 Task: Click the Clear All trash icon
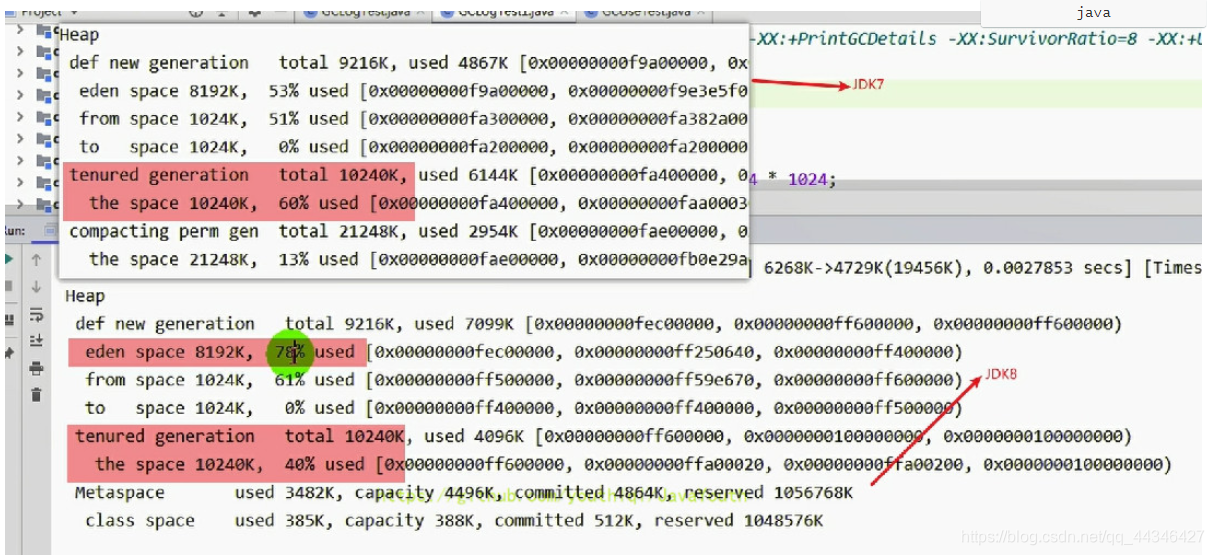pos(36,395)
